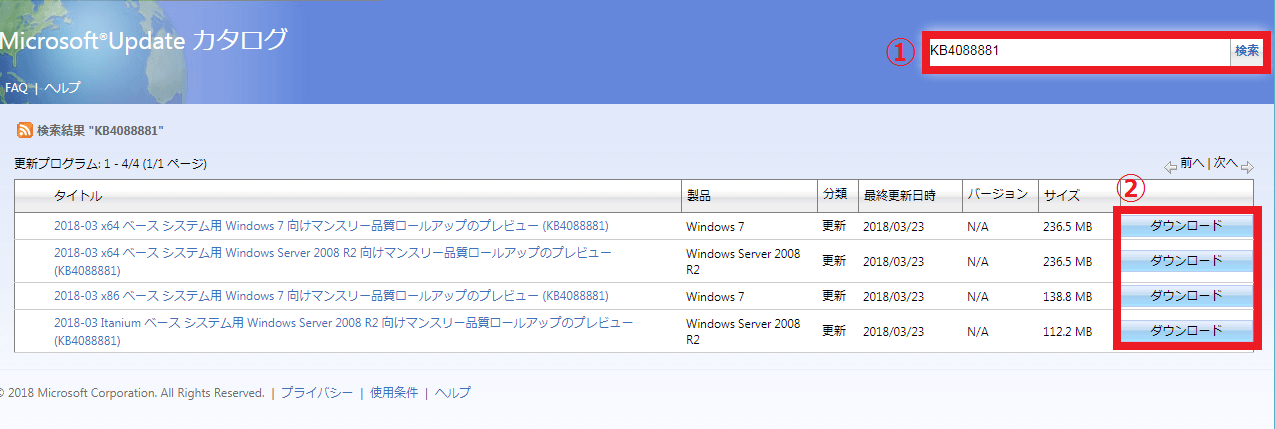Open the プライバシー footer link
Screen dimensions: 1275x429
(x=317, y=393)
